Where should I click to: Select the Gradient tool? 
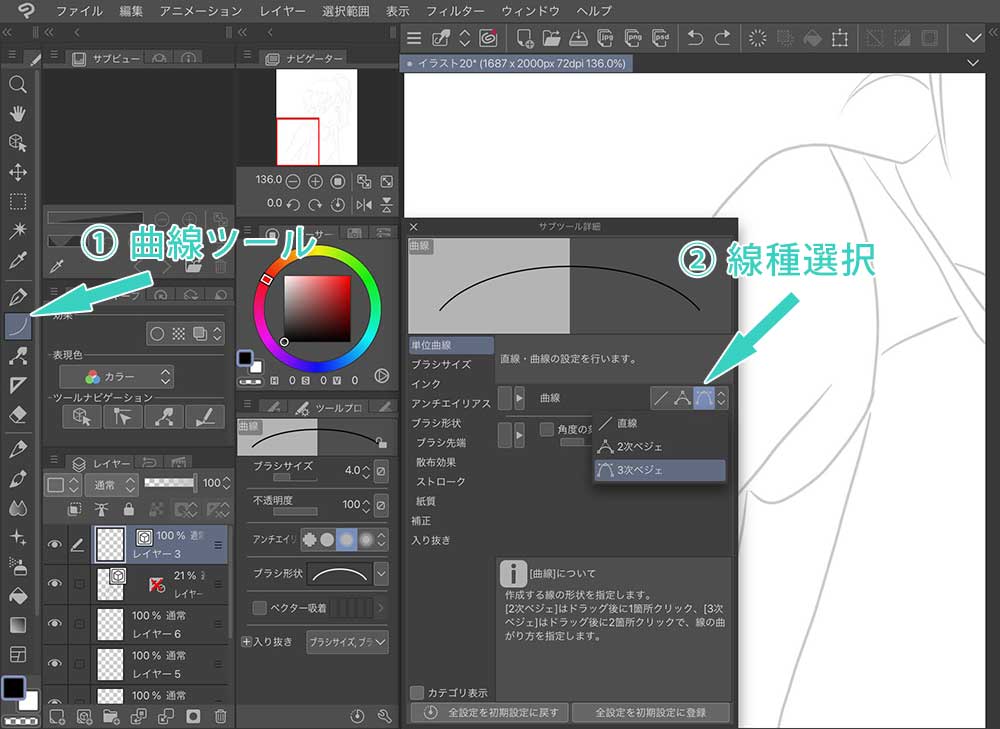[x=18, y=625]
